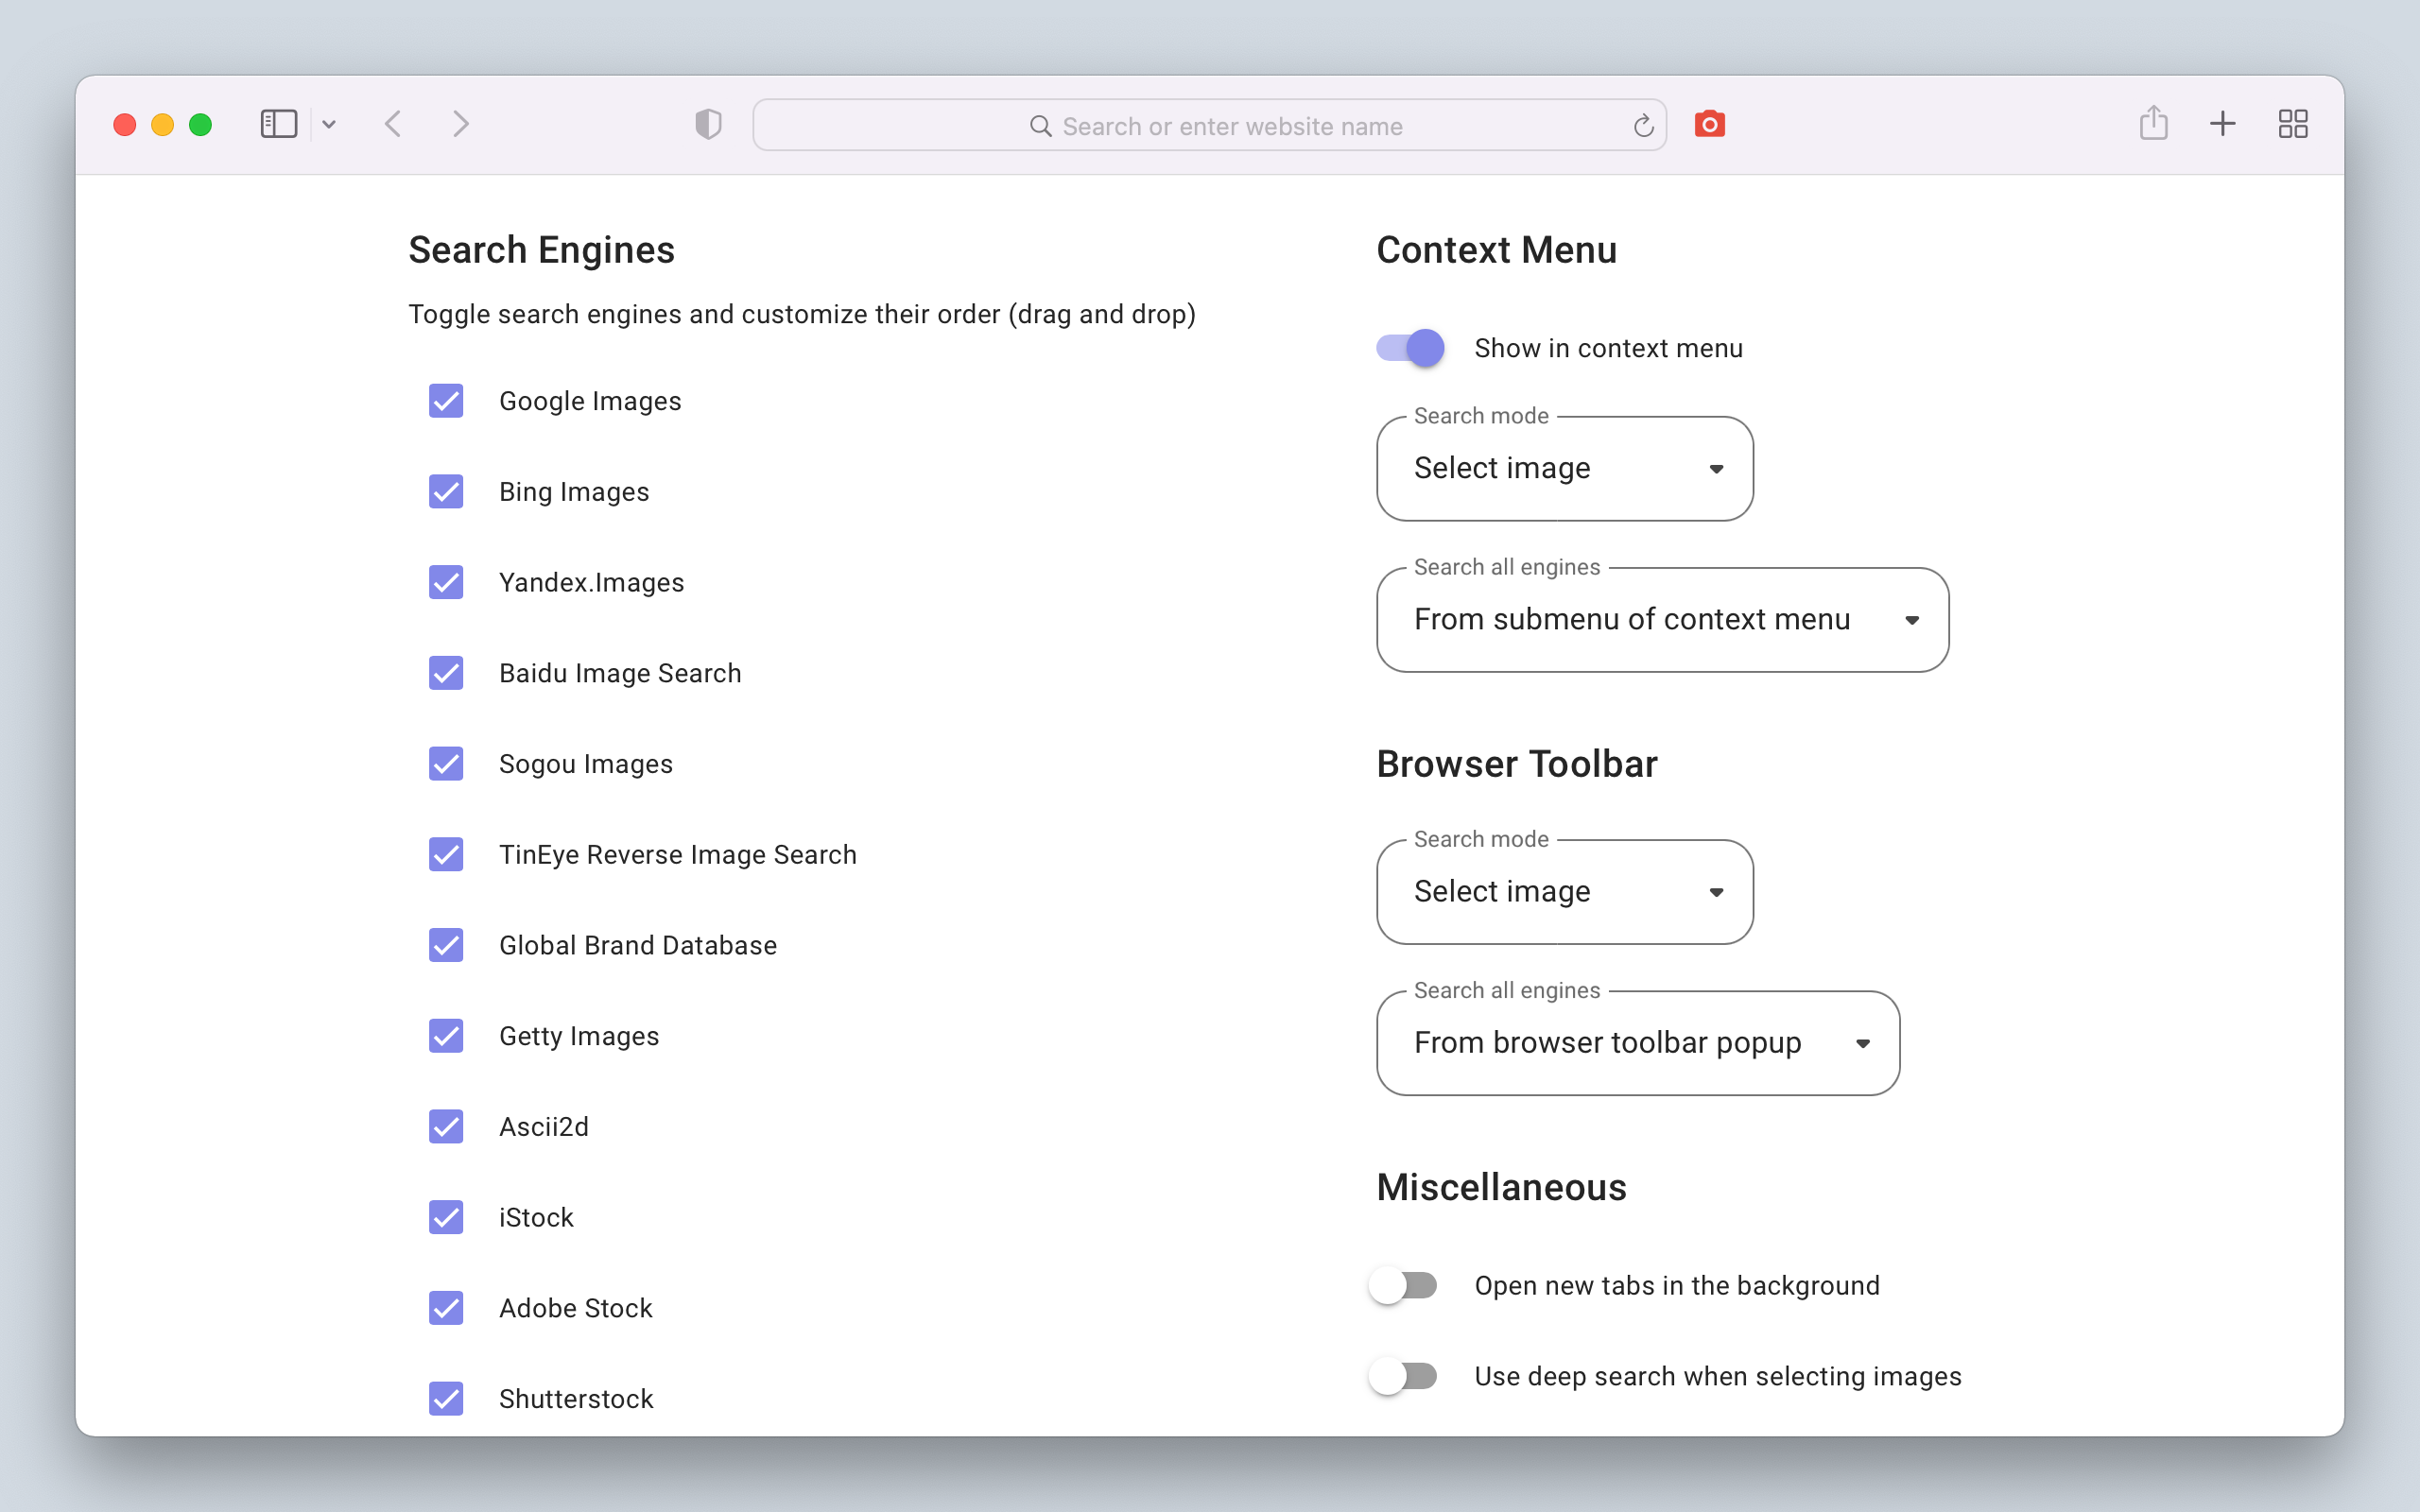
Task: Click the sidebar chevron dropdown arrow
Action: [329, 125]
